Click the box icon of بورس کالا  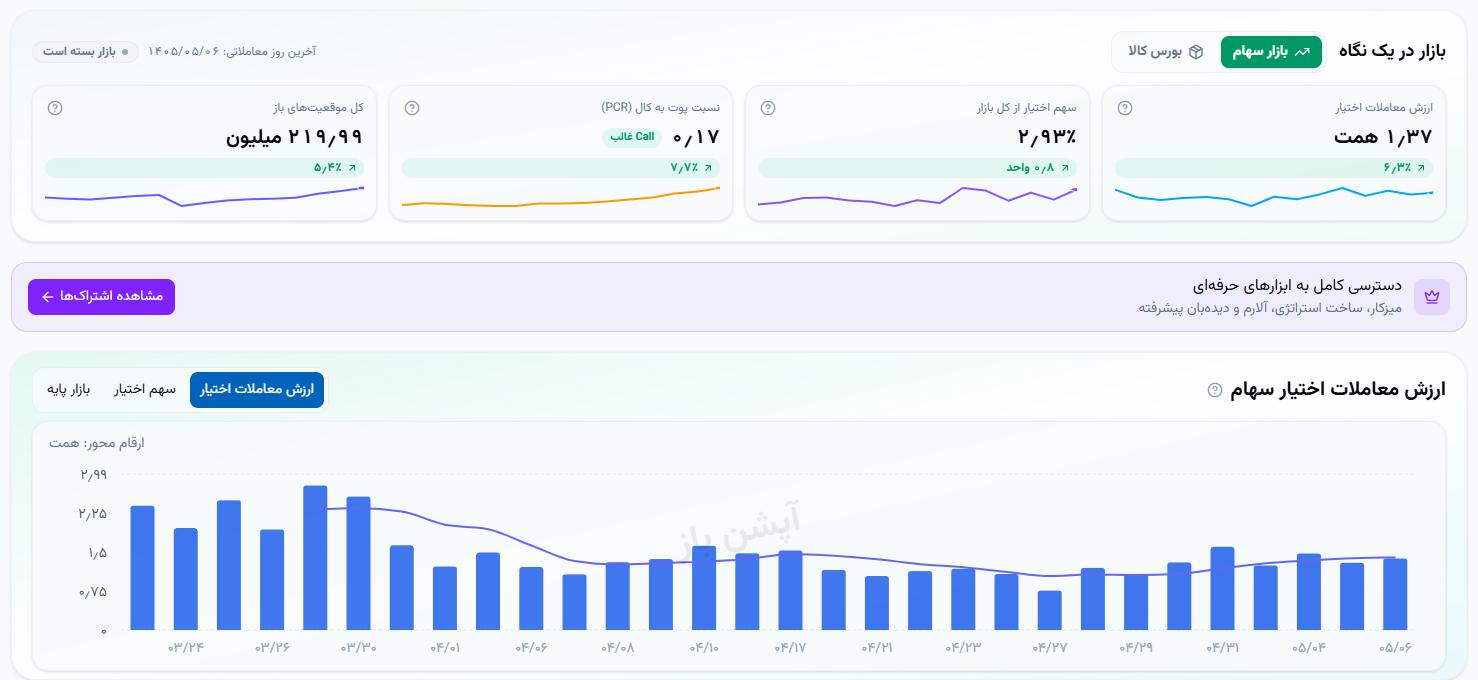[x=1196, y=52]
